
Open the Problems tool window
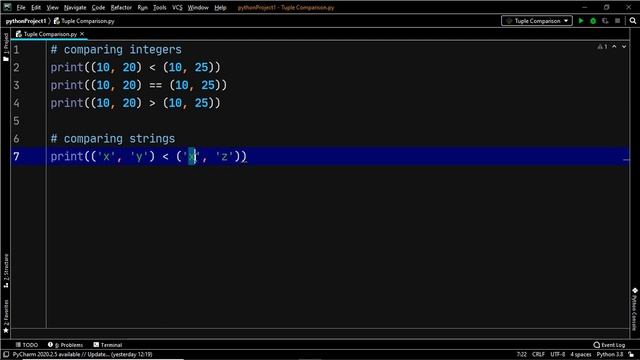coord(65,345)
